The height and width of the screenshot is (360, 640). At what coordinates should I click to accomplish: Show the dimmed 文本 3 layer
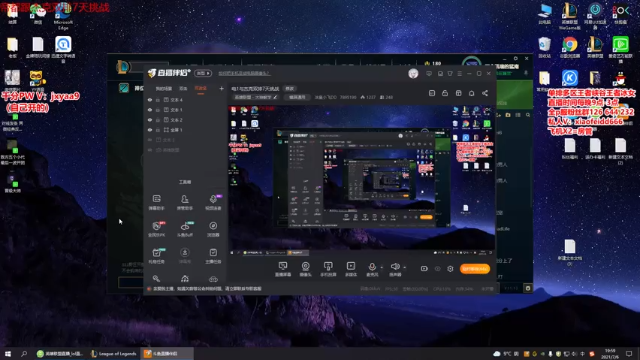pos(150,140)
